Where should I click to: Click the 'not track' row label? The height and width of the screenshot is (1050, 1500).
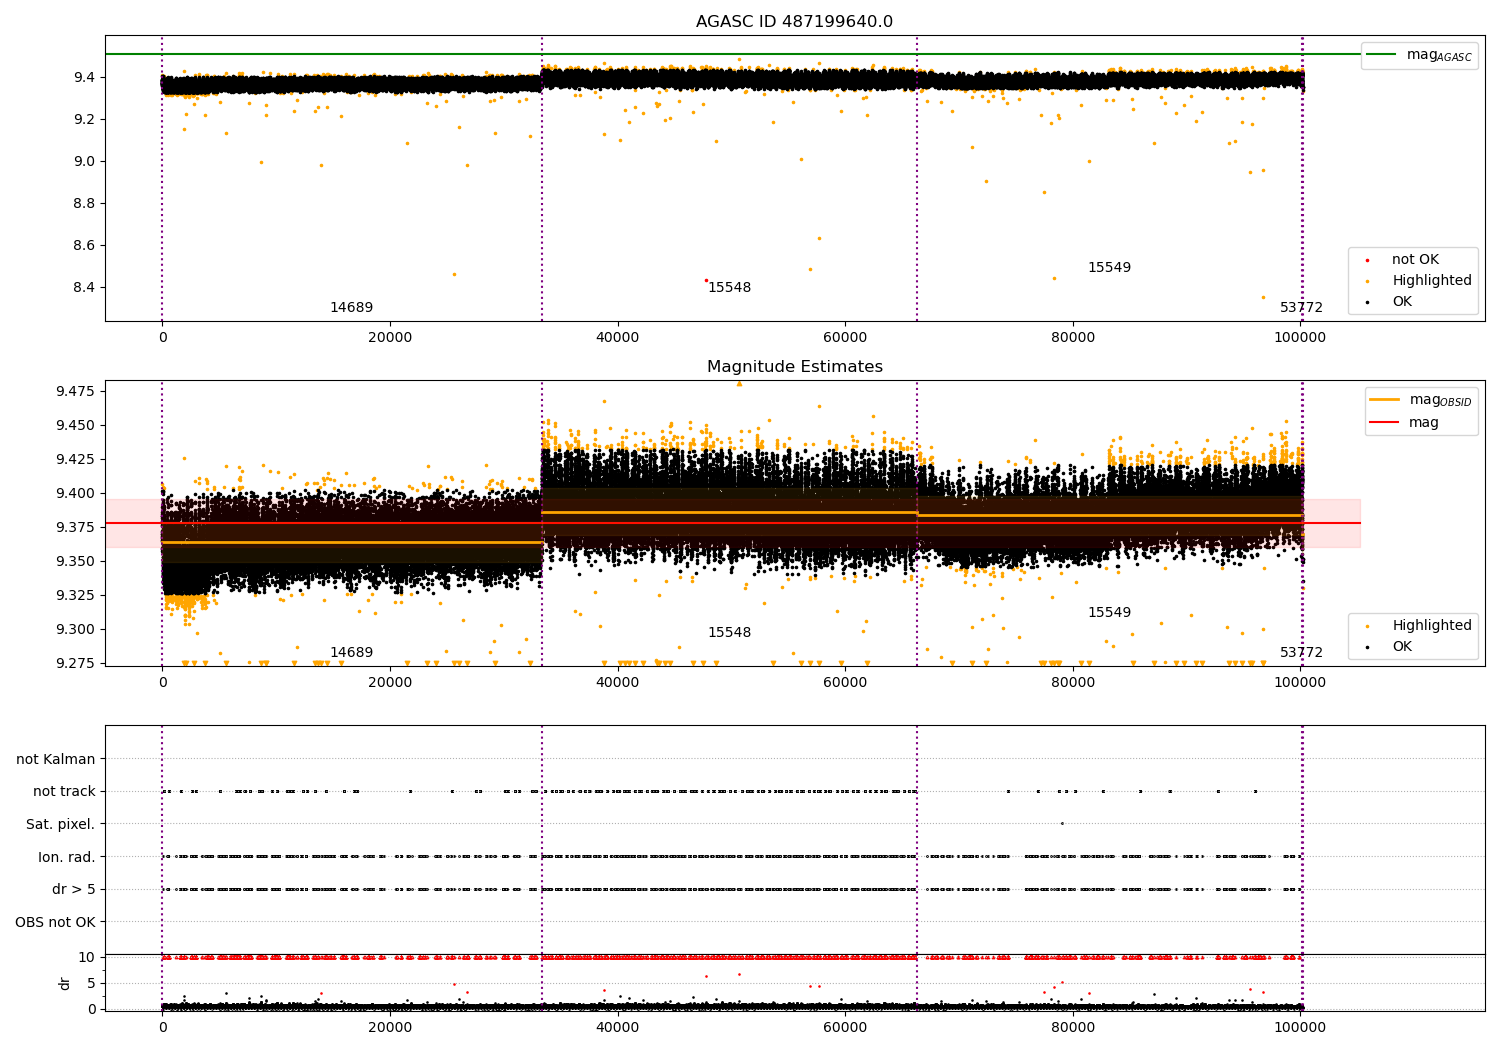pyautogui.click(x=64, y=792)
